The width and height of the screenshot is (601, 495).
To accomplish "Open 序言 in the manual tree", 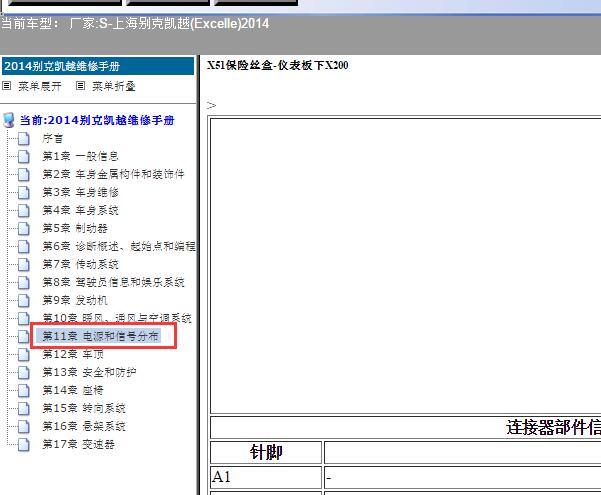I will (x=53, y=138).
